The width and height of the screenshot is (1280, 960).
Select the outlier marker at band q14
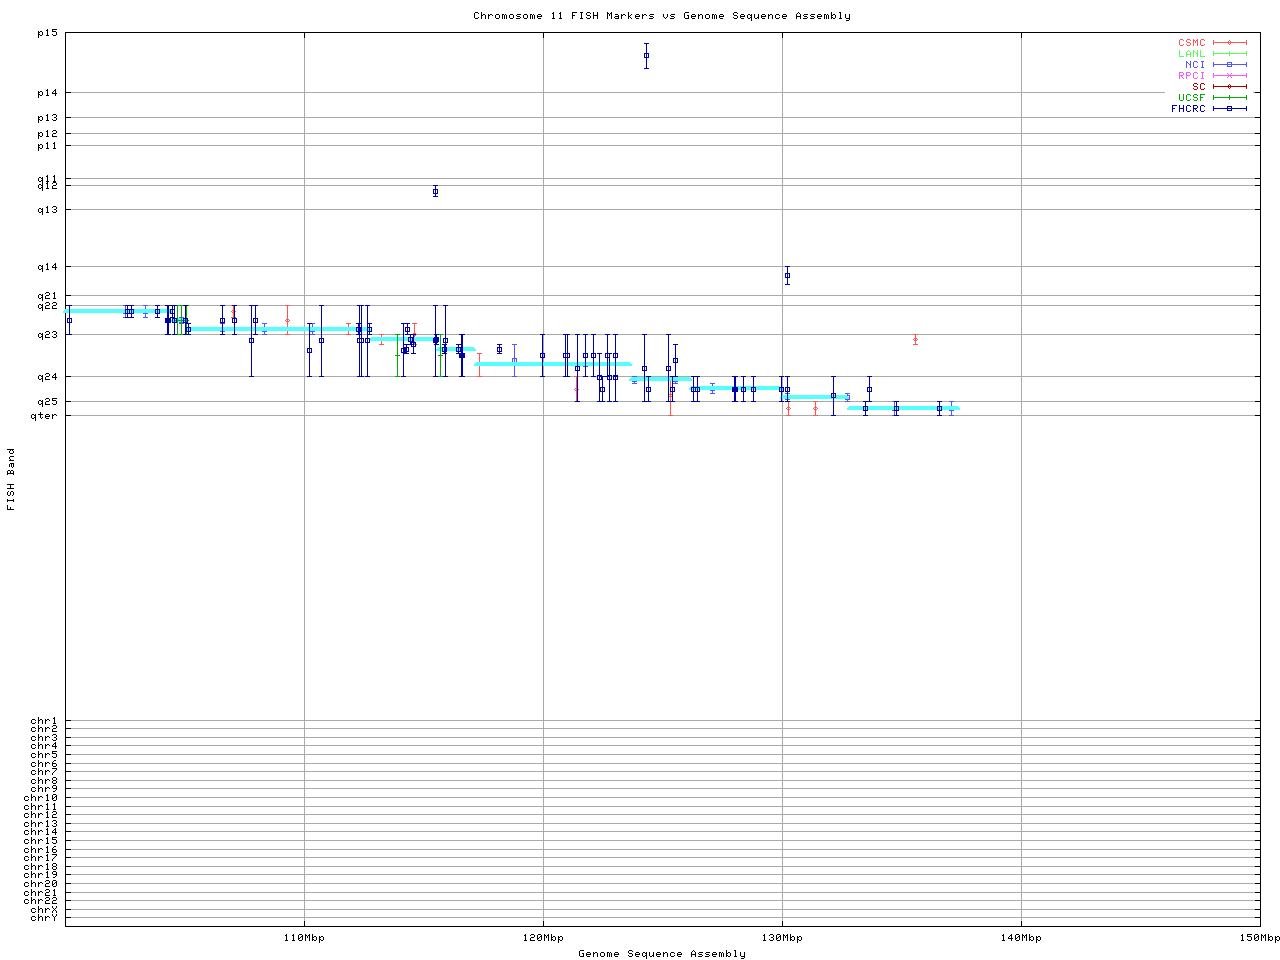pos(787,275)
